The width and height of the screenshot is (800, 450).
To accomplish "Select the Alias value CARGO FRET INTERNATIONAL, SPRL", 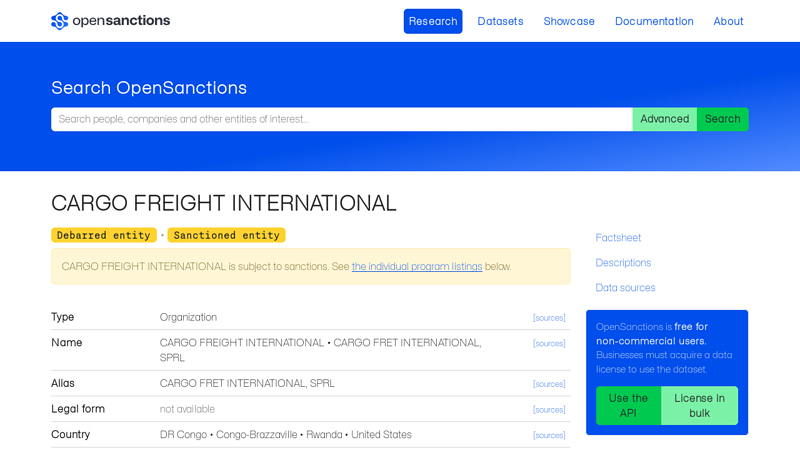I will coord(247,384).
